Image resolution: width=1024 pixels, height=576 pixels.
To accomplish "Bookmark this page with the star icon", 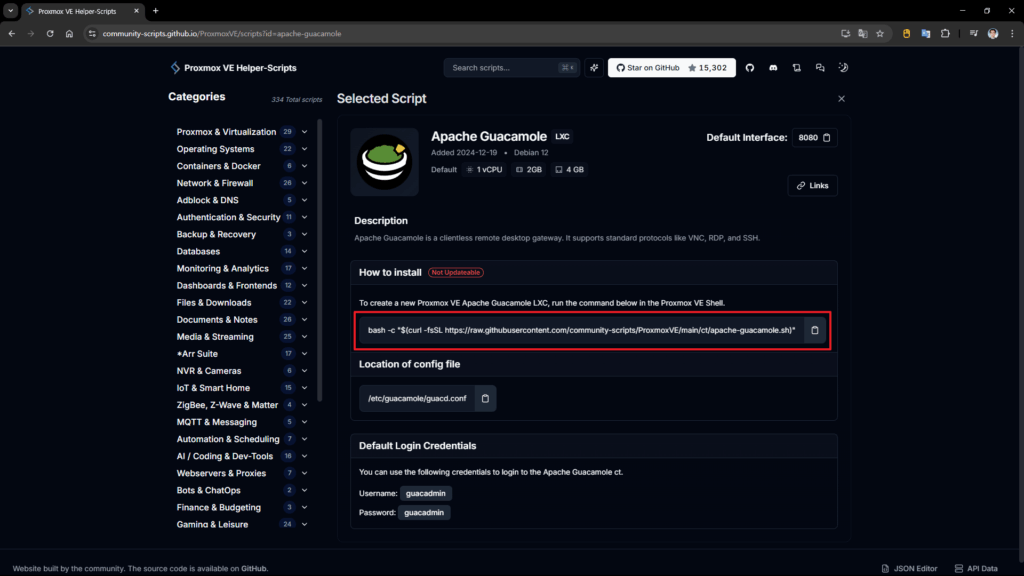I will tap(880, 33).
